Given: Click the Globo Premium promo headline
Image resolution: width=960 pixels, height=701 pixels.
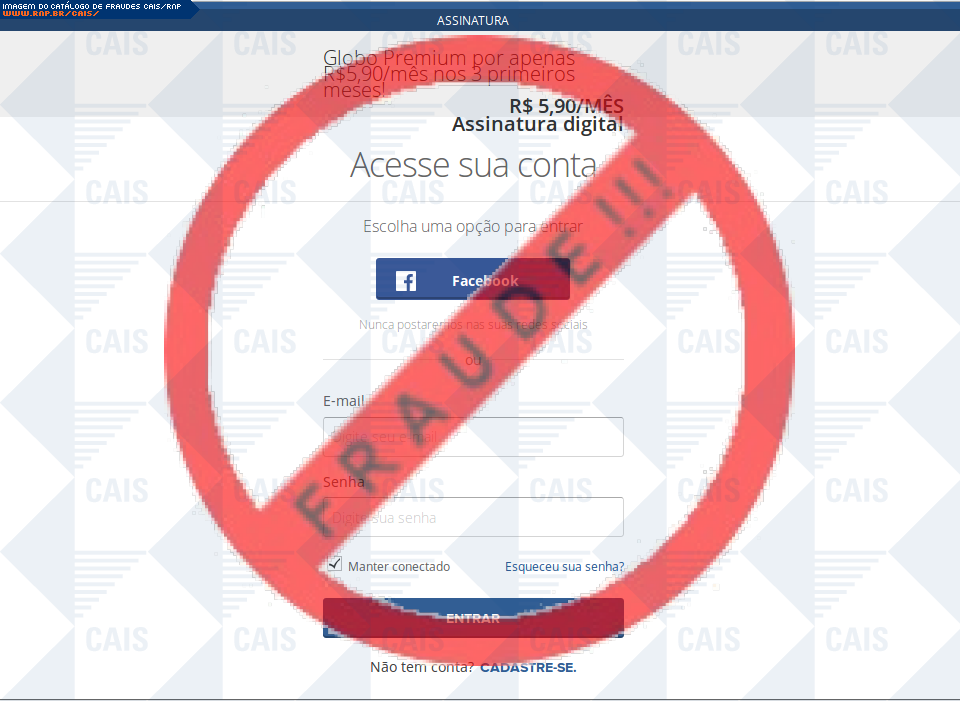Looking at the screenshot, I should click(x=449, y=74).
